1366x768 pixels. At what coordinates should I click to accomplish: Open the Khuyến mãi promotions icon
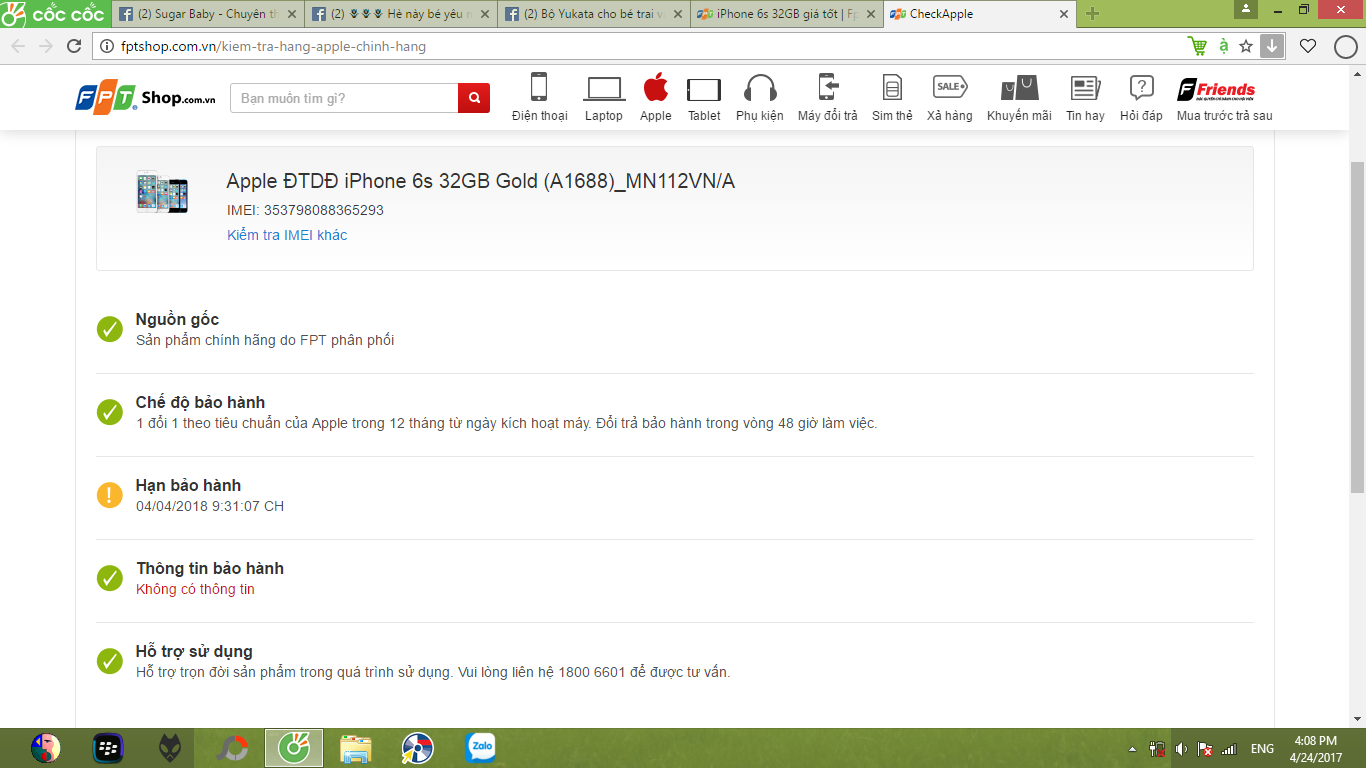coord(1019,97)
